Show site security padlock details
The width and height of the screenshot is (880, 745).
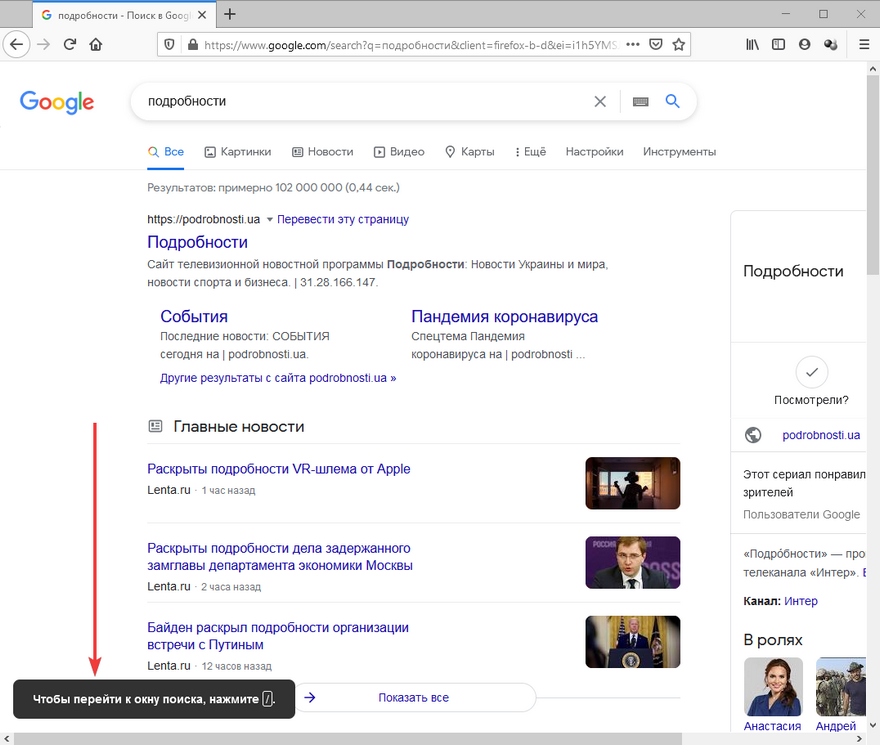click(x=192, y=44)
